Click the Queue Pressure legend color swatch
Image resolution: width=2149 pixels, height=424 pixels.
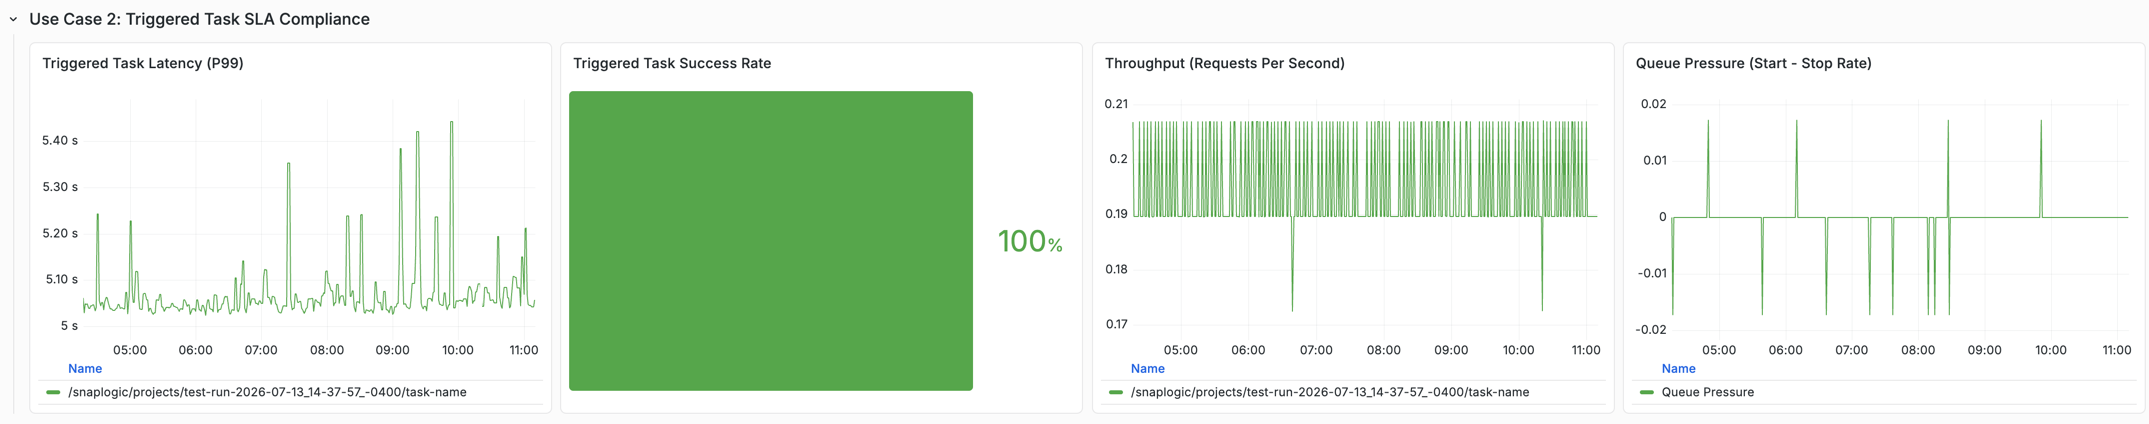[x=1646, y=392]
